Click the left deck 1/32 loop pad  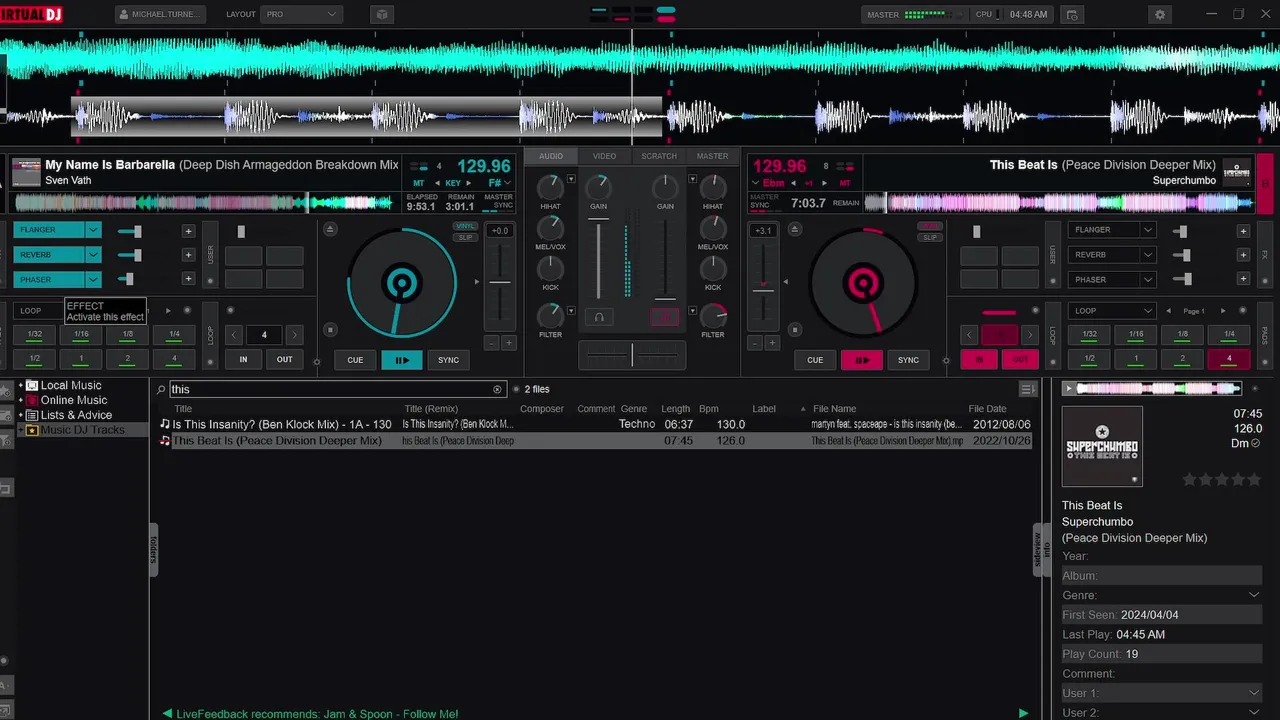(x=35, y=334)
